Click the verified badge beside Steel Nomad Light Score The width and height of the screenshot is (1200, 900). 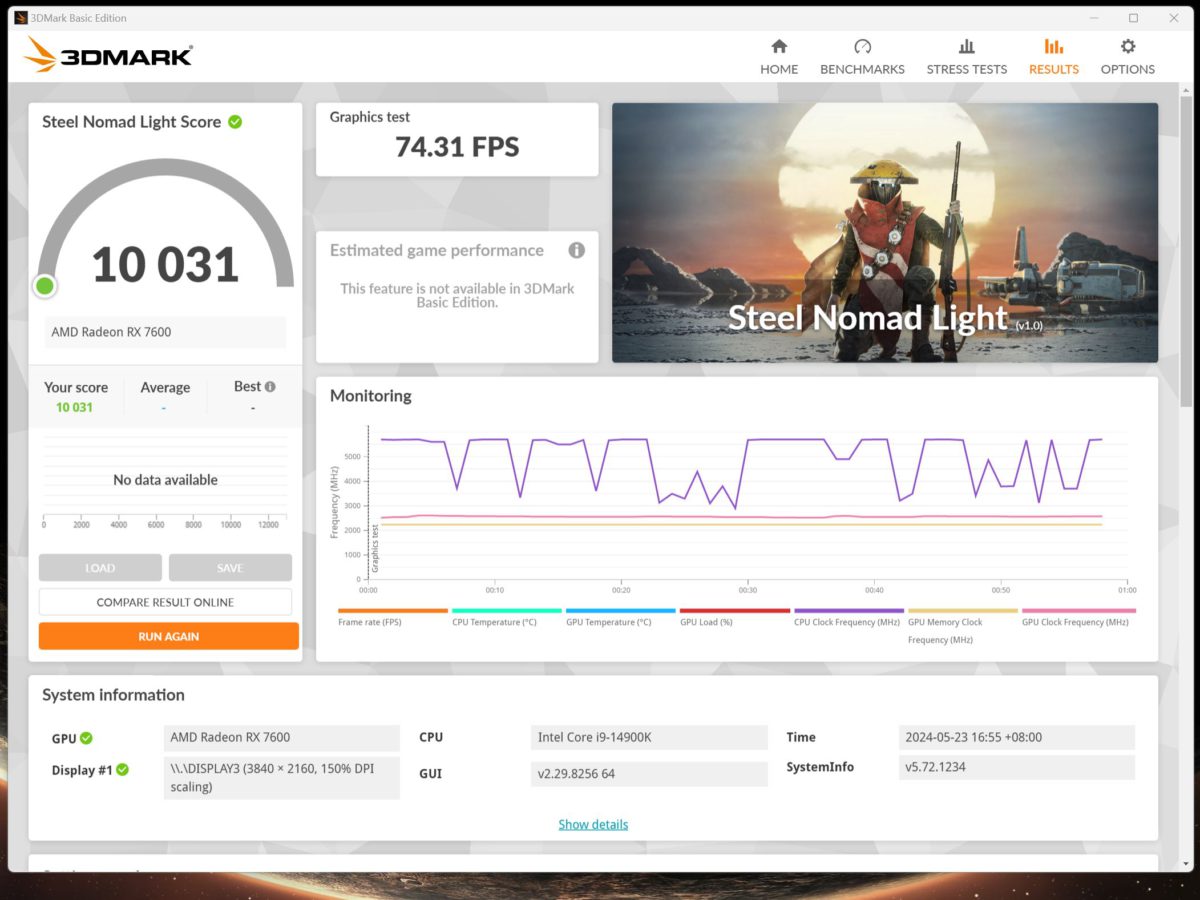point(235,121)
